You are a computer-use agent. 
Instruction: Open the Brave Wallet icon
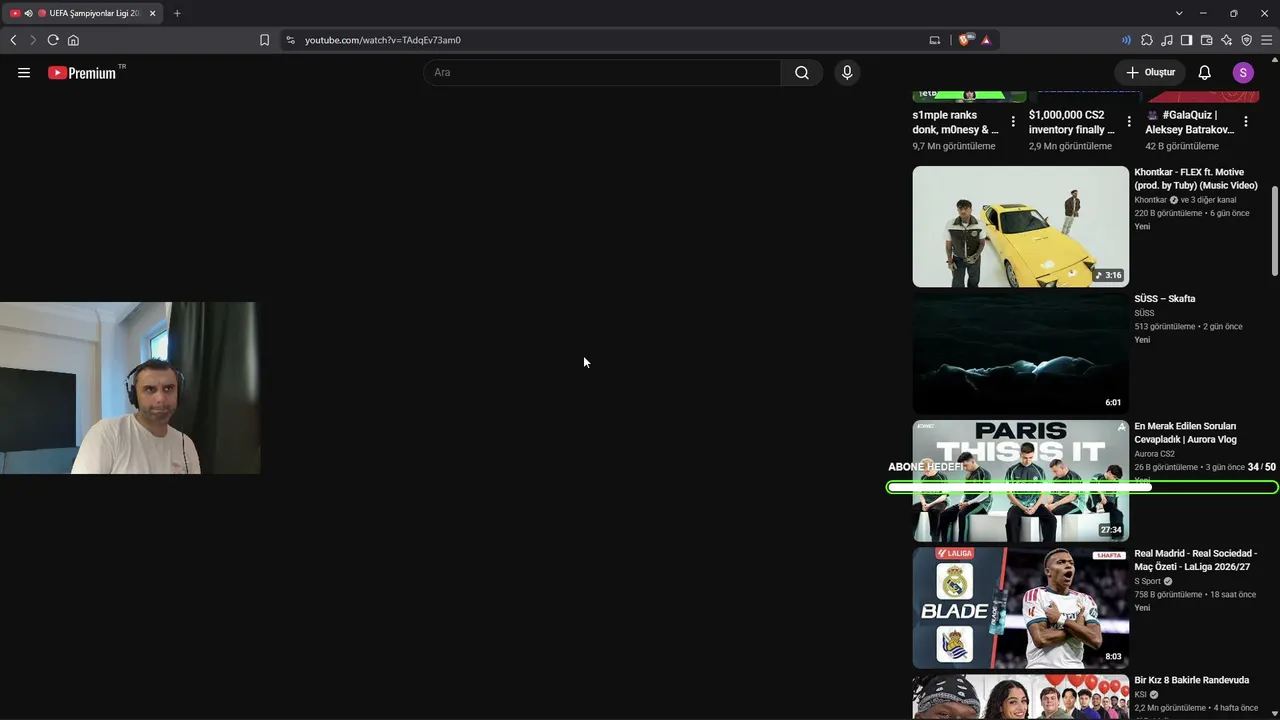(1206, 40)
